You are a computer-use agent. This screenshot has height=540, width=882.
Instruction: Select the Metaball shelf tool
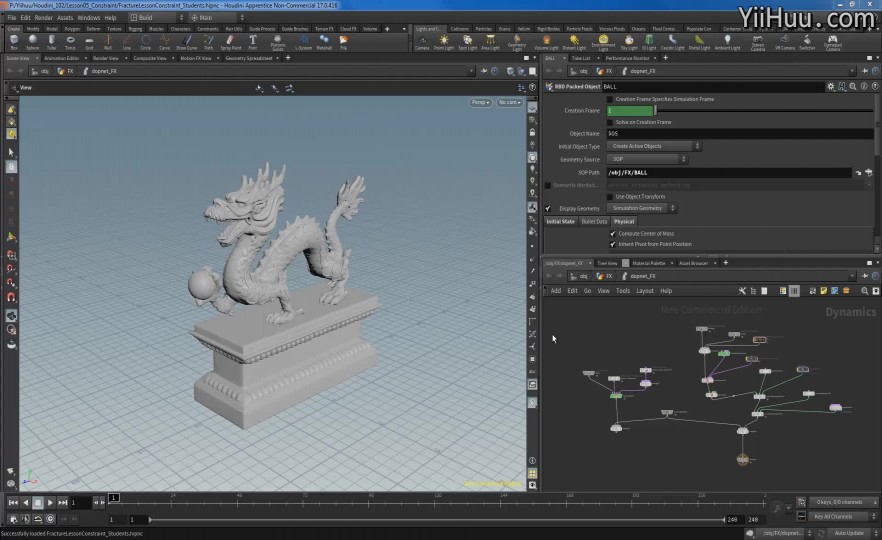click(324, 42)
